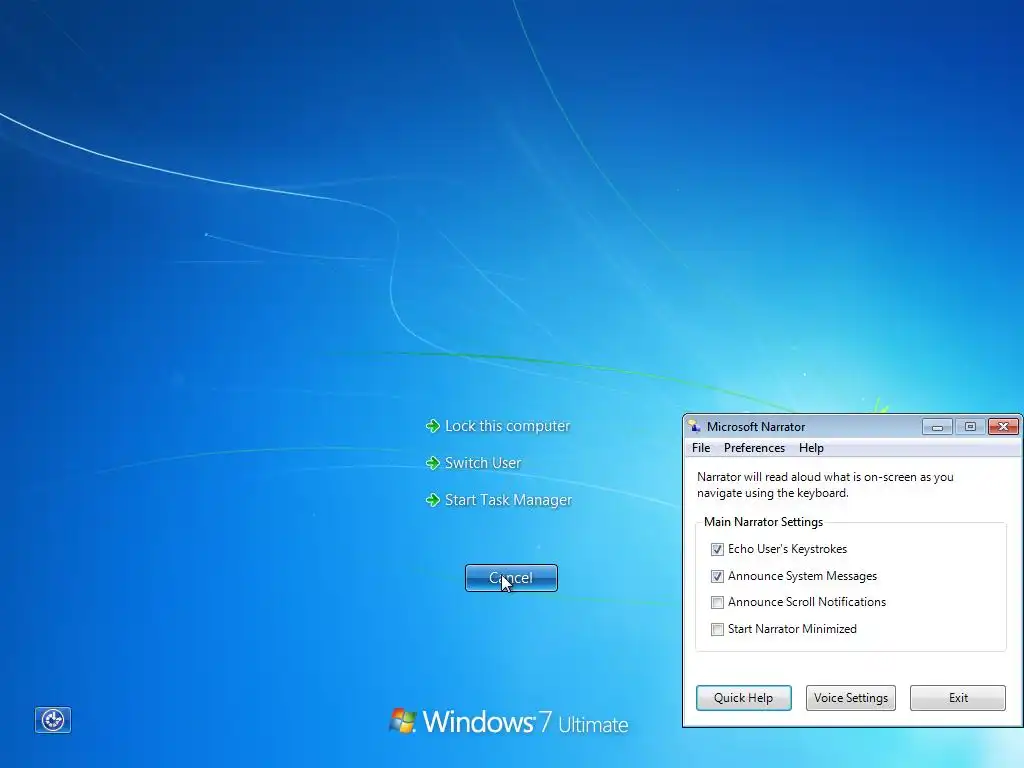Click the Microsoft Narrator title bar icon
Viewport: 1024px width, 768px height.
[695, 426]
